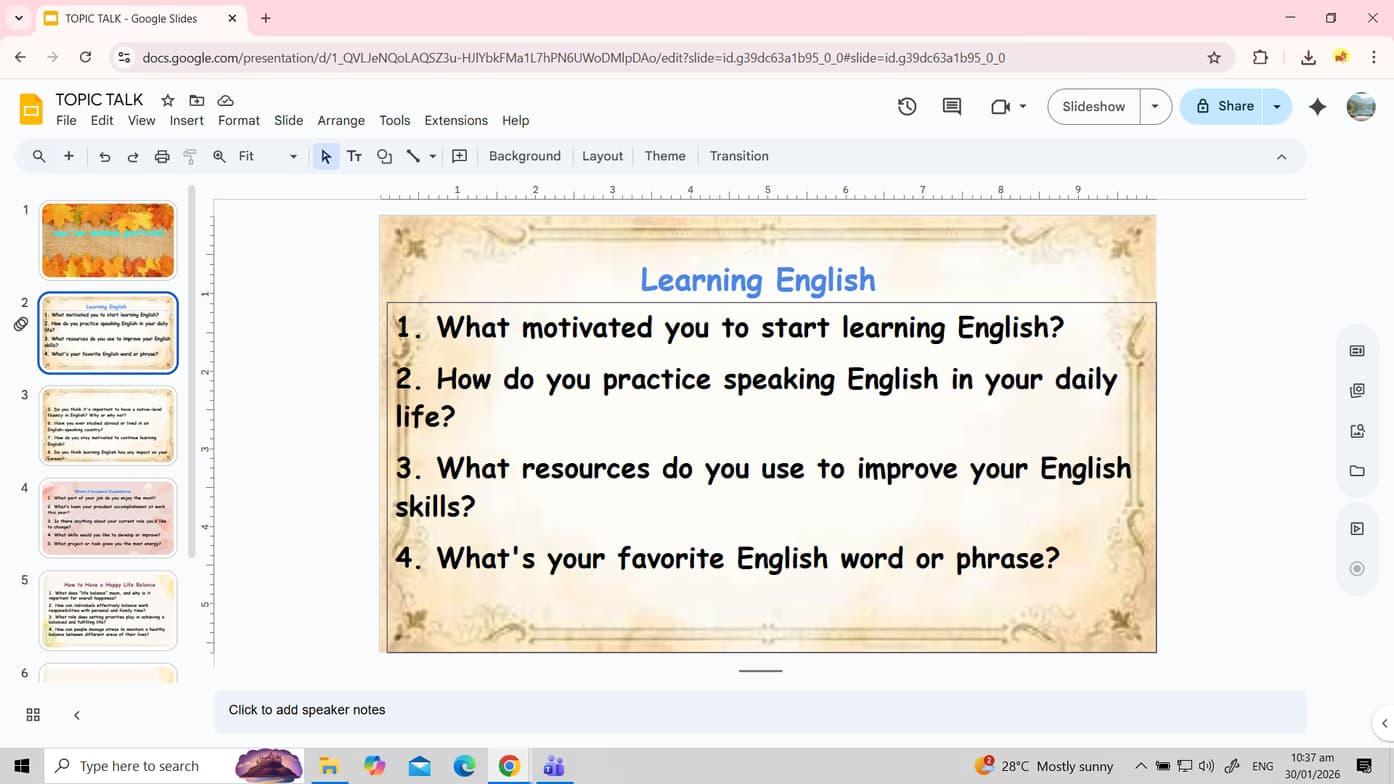Open the Line tool dropdown arrow
The image size is (1394, 784).
pos(431,156)
